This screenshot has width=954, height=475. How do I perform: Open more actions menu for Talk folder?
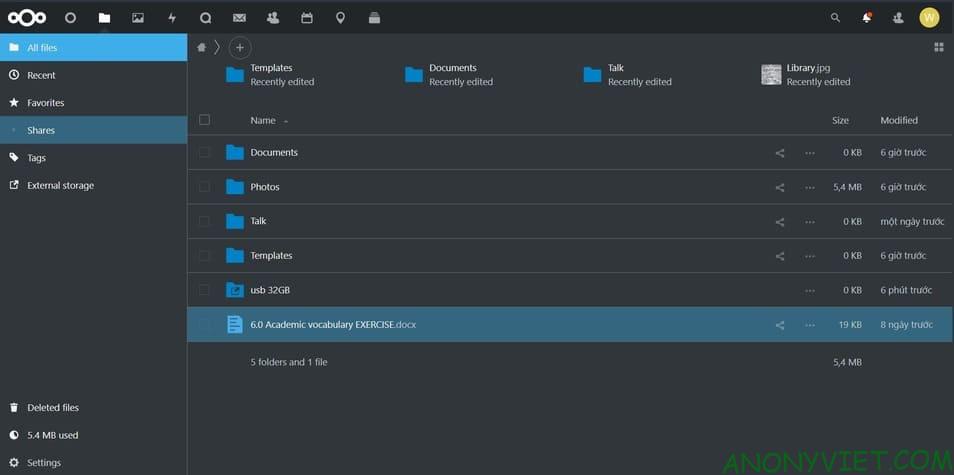coord(809,222)
